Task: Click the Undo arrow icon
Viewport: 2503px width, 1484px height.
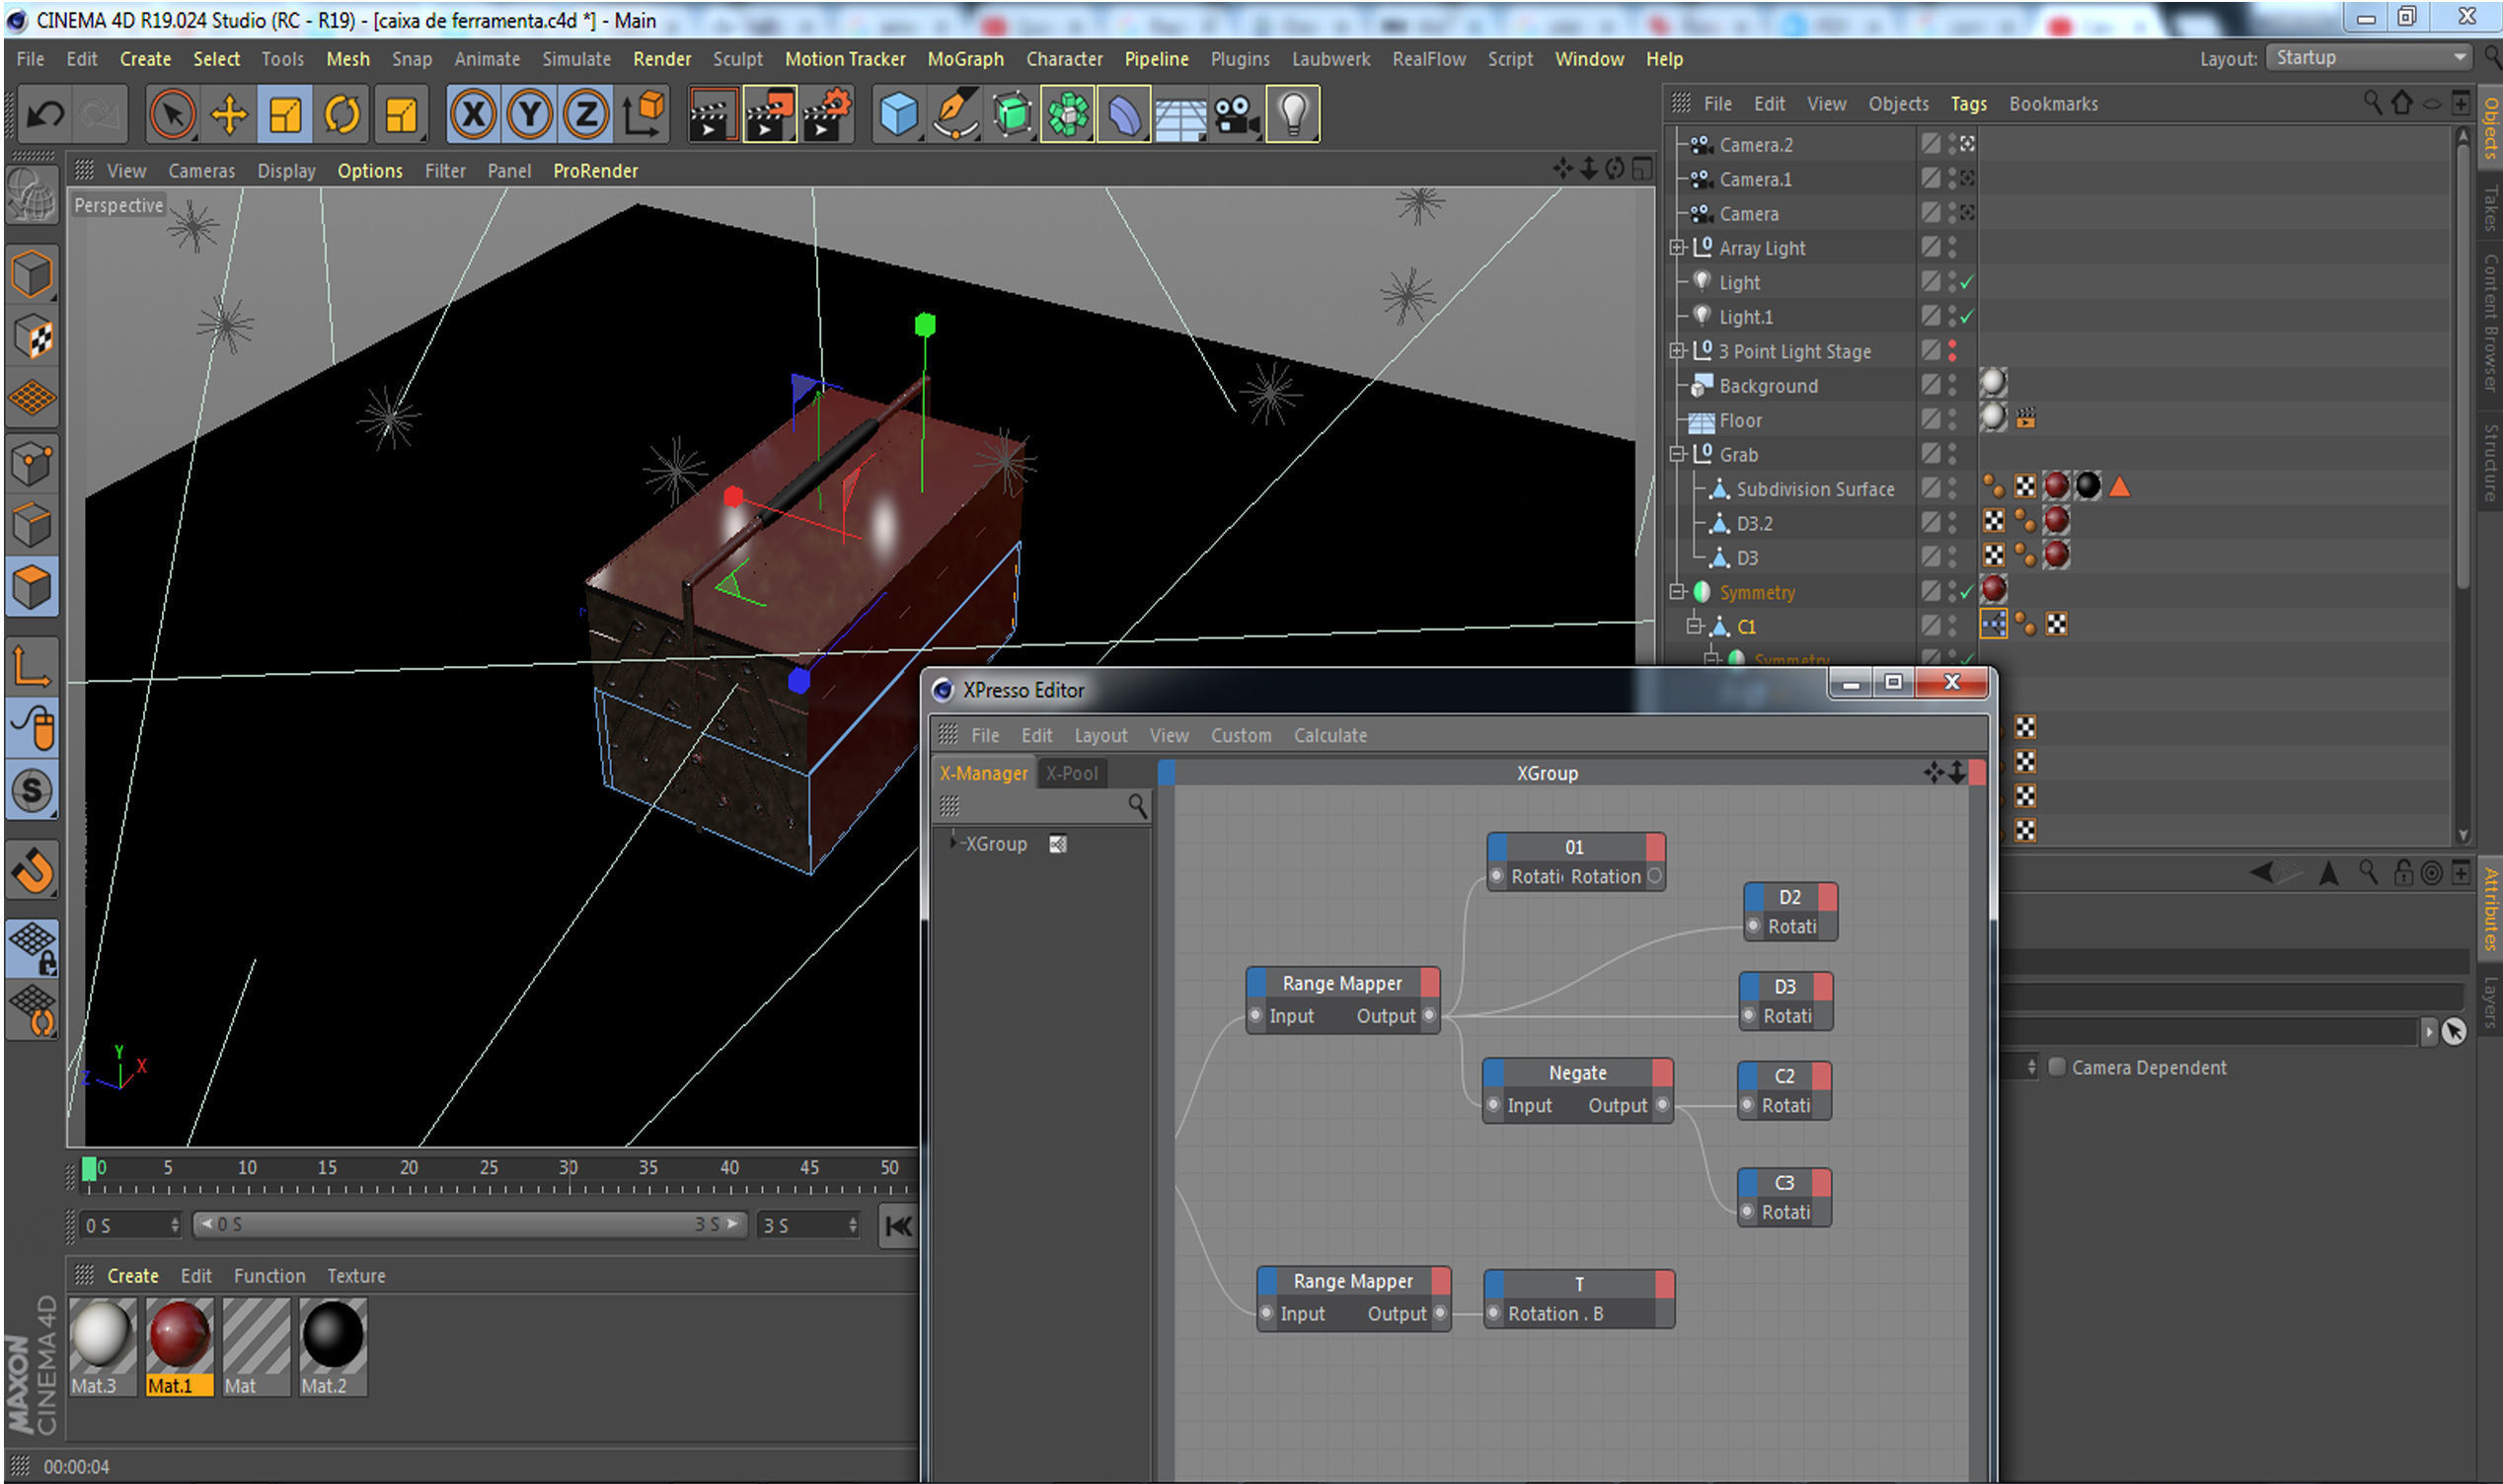Action: pyautogui.click(x=45, y=114)
